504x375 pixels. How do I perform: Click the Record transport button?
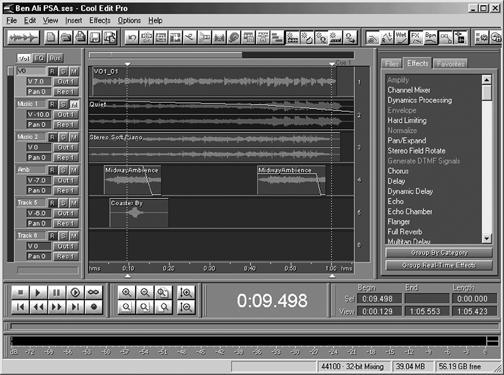point(93,307)
